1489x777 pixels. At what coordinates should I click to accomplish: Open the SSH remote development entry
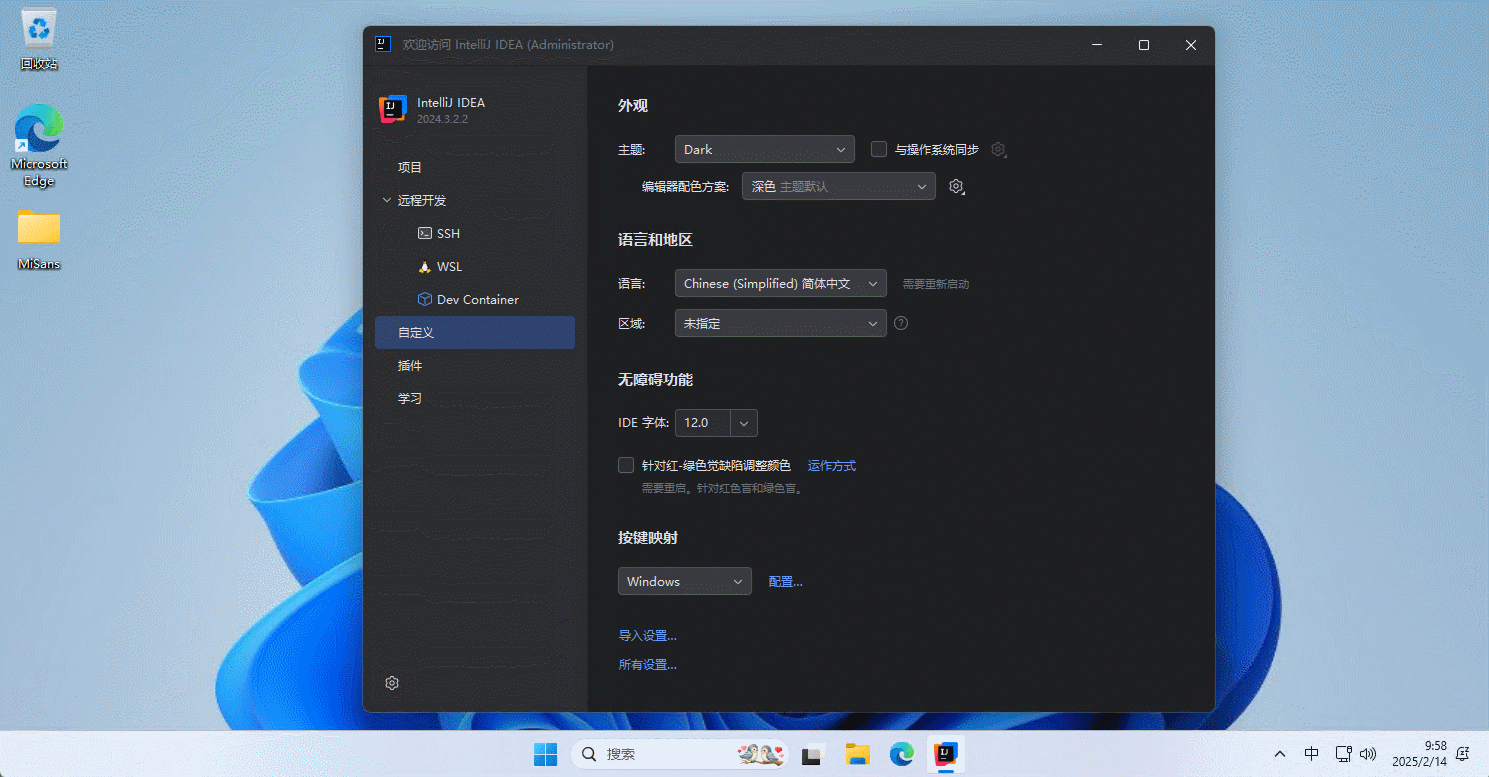448,233
